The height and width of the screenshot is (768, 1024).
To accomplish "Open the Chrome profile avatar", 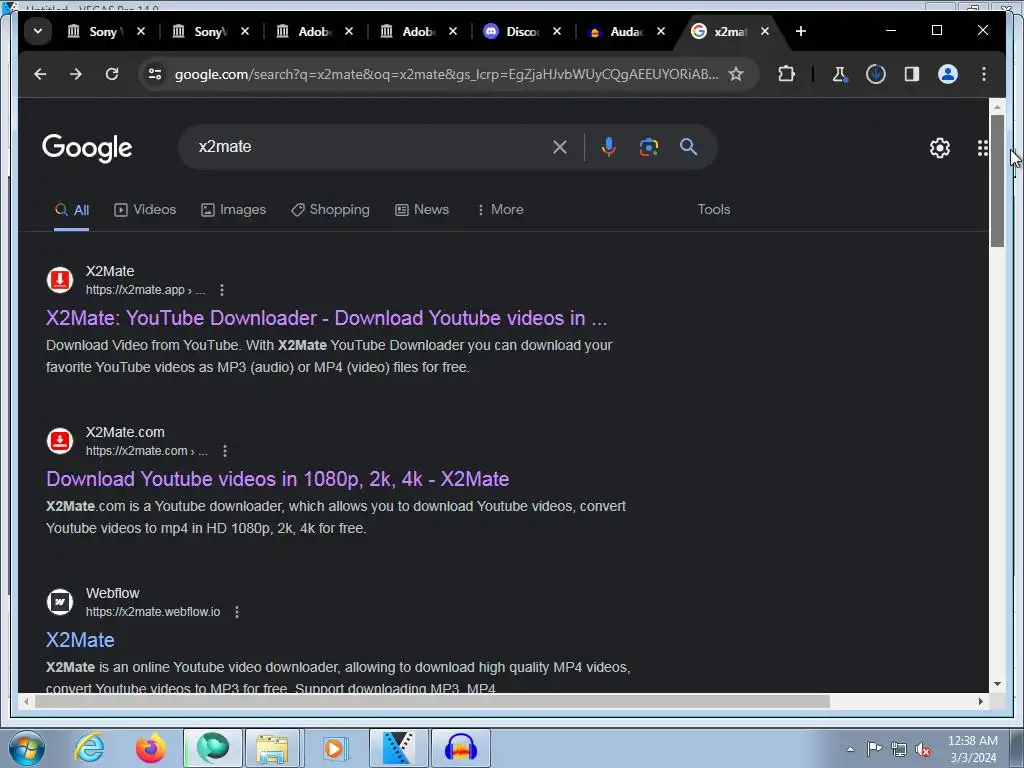I will pos(948,74).
